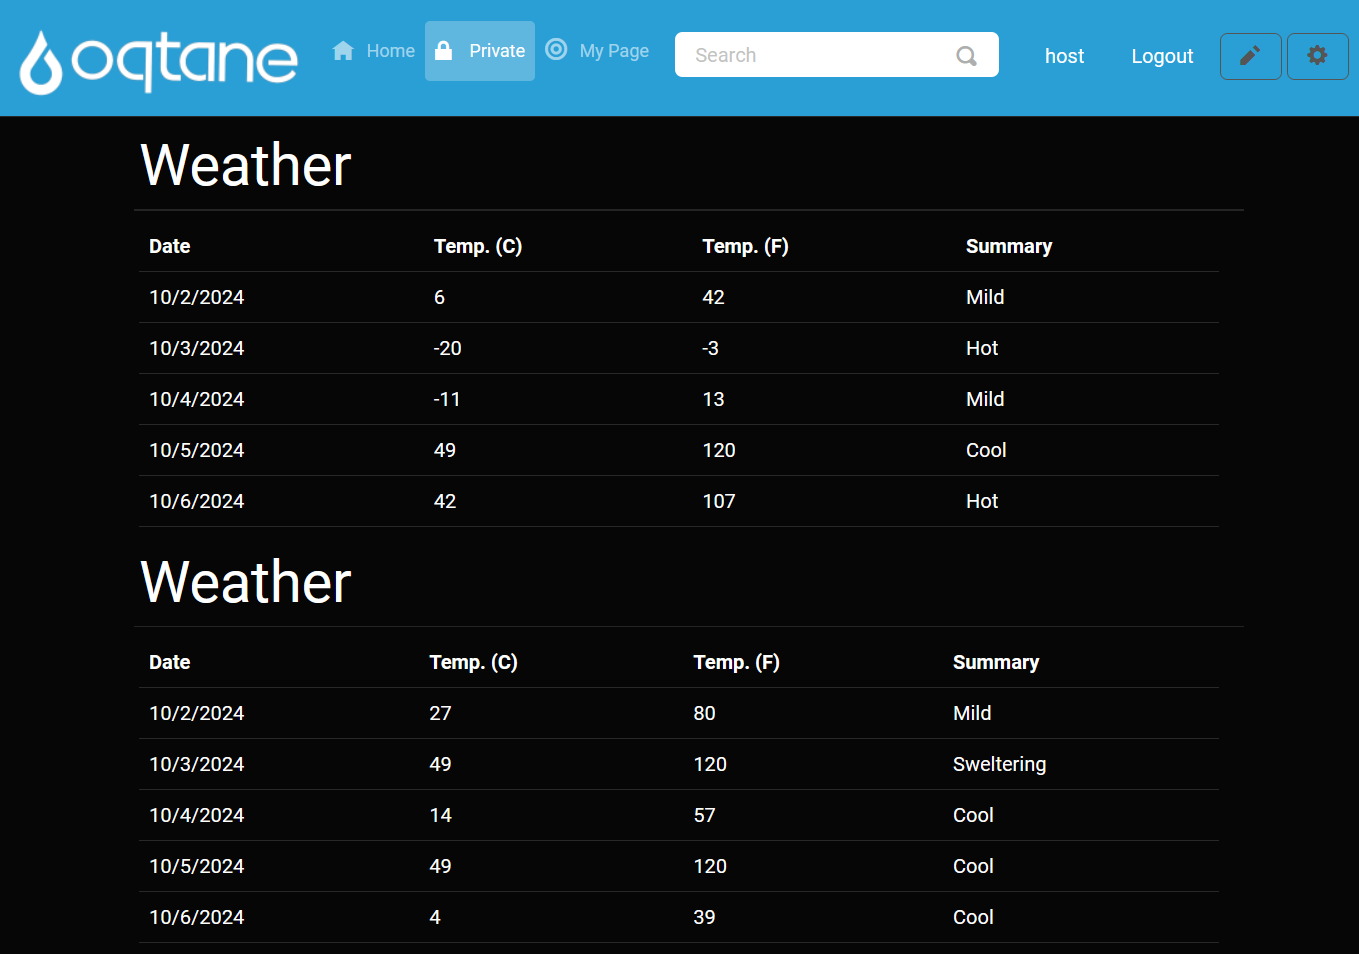Viewport: 1359px width, 954px height.
Task: Click the 57 Fahrenheit cell
Action: tap(704, 815)
